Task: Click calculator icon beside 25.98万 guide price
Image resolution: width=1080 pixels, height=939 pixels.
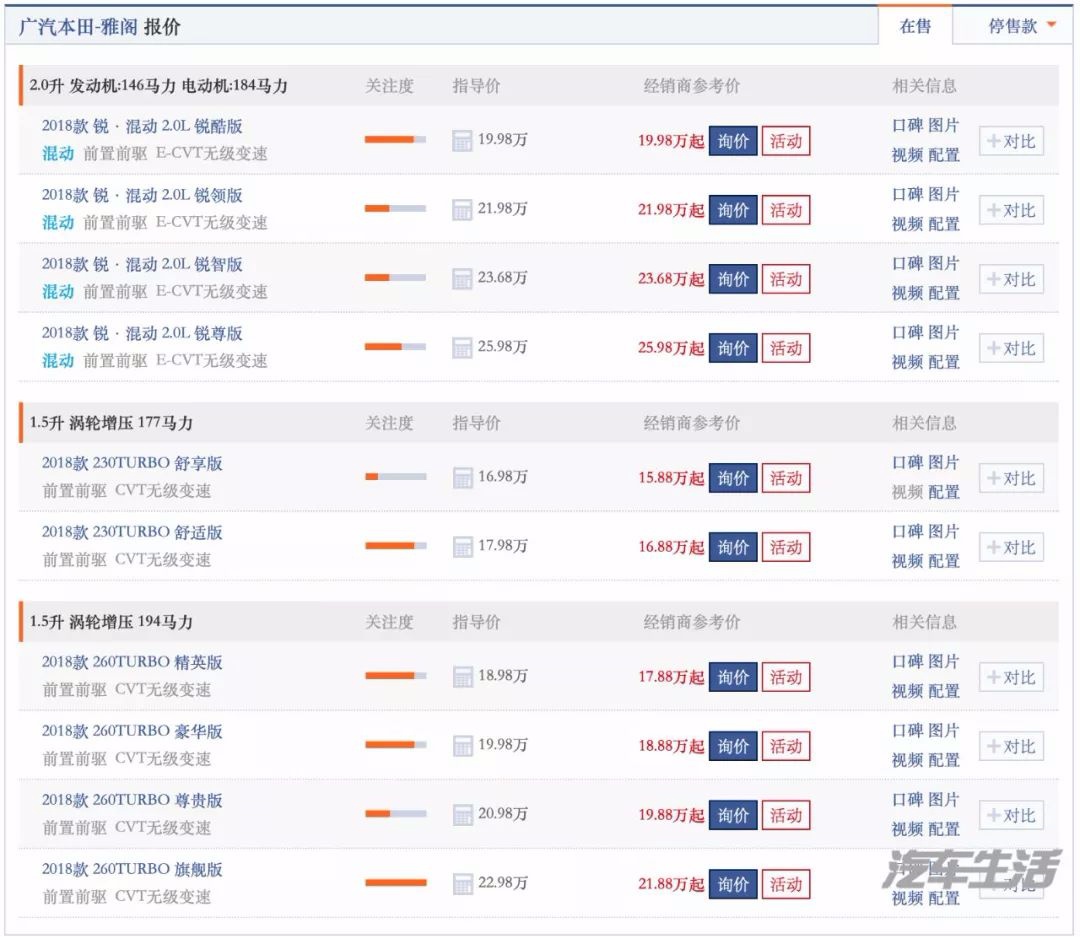Action: pos(462,347)
